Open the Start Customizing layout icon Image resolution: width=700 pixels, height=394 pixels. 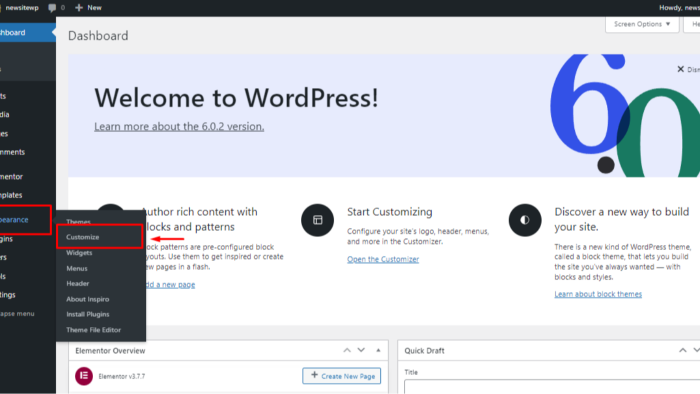tap(317, 220)
